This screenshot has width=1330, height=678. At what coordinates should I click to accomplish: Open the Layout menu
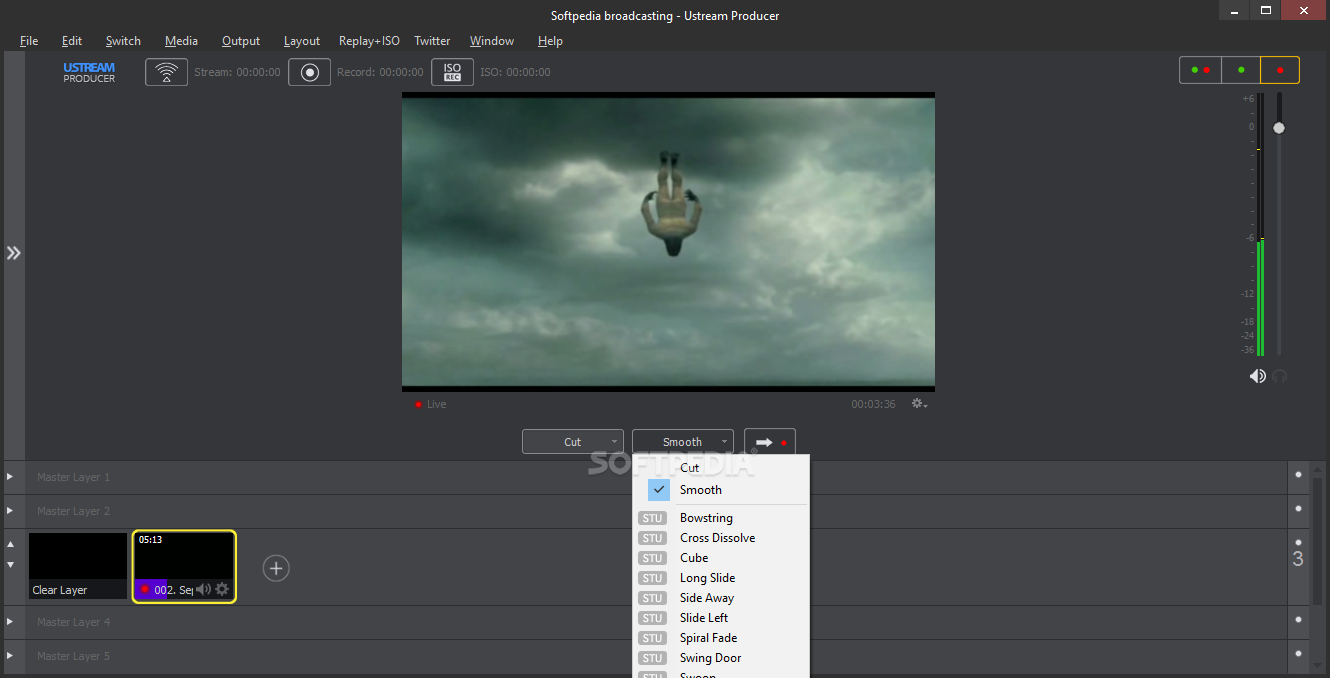[x=302, y=41]
